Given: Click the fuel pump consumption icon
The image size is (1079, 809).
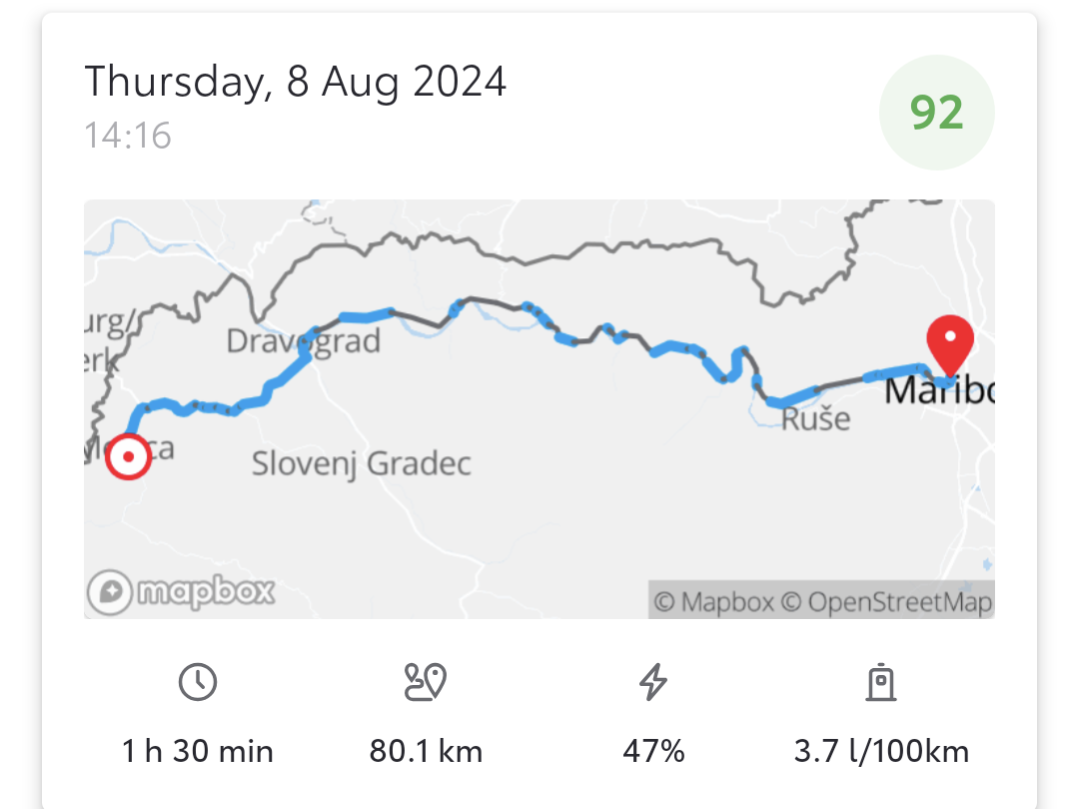Looking at the screenshot, I should pos(881,682).
